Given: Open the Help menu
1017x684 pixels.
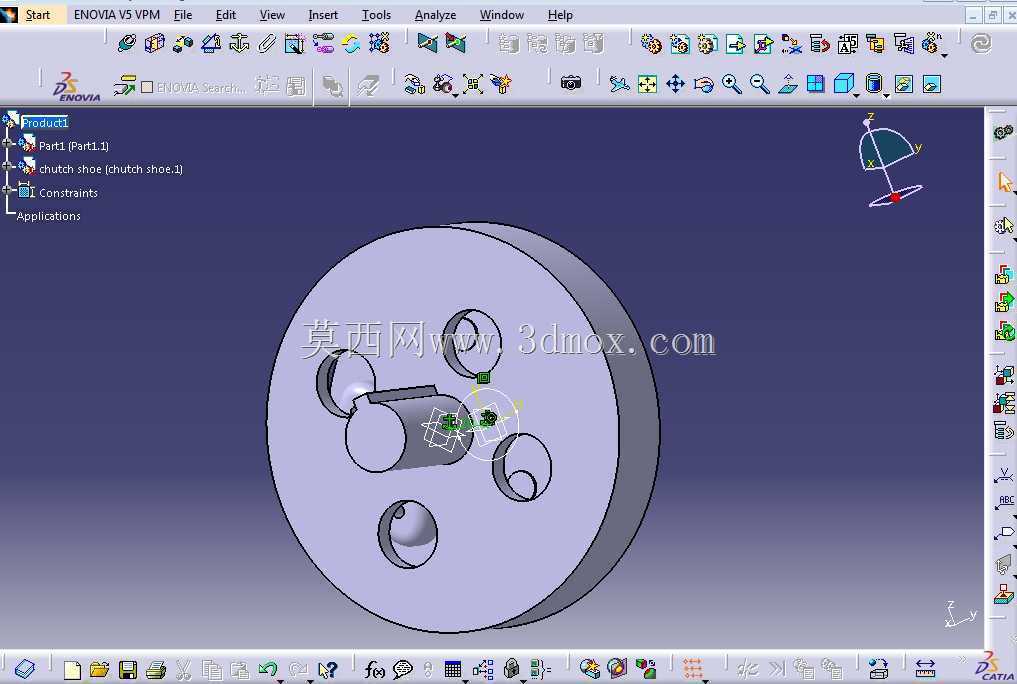Looking at the screenshot, I should coord(560,15).
